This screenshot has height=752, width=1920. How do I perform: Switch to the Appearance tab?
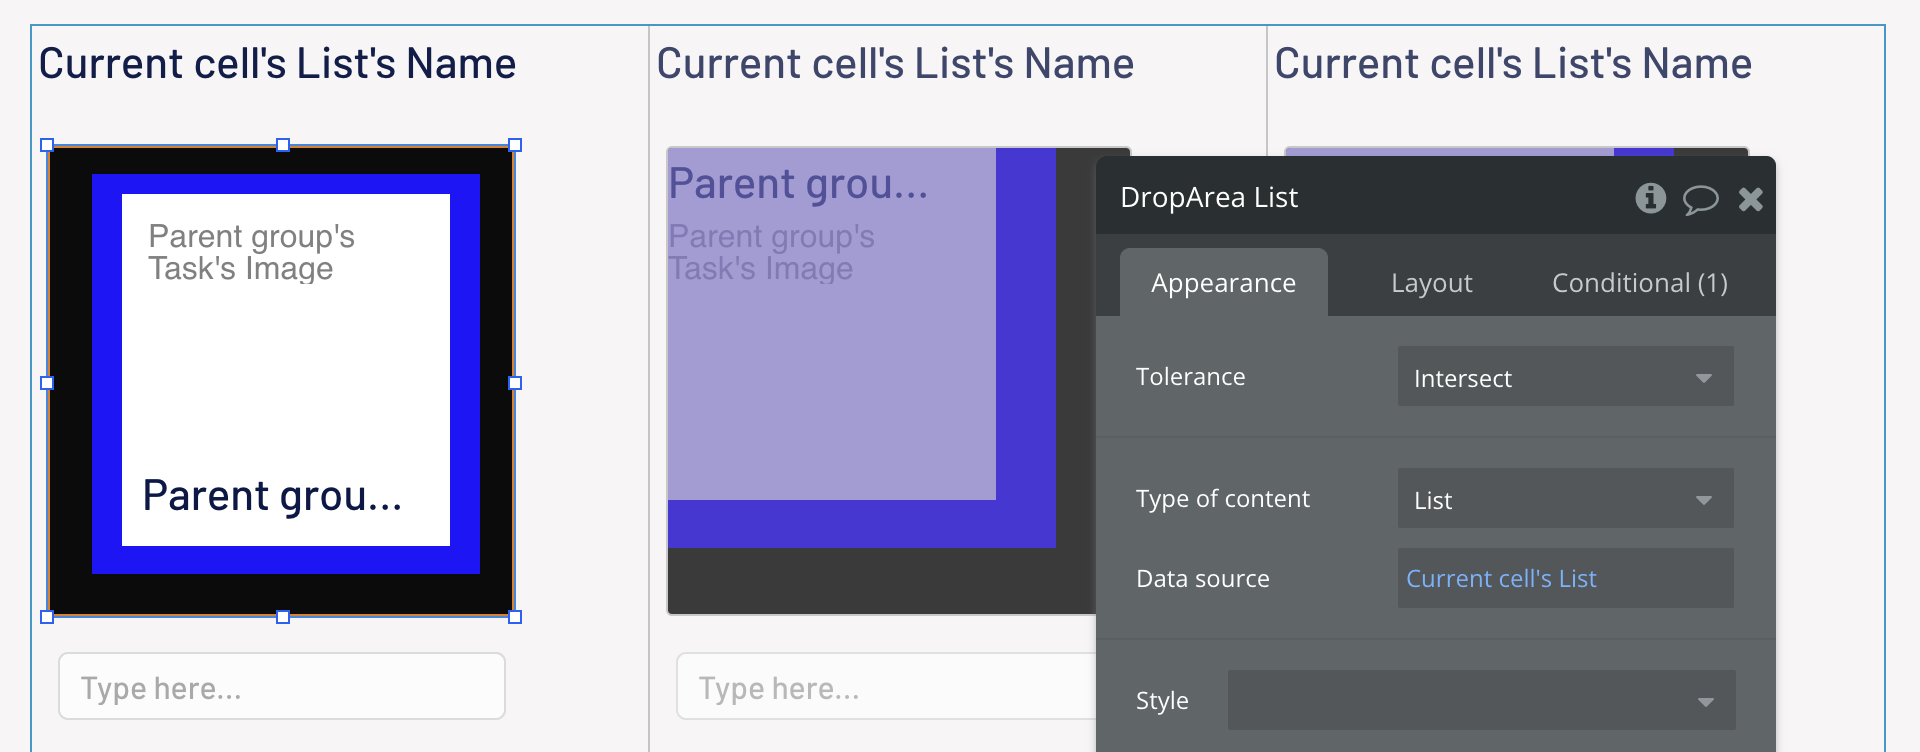tap(1223, 283)
